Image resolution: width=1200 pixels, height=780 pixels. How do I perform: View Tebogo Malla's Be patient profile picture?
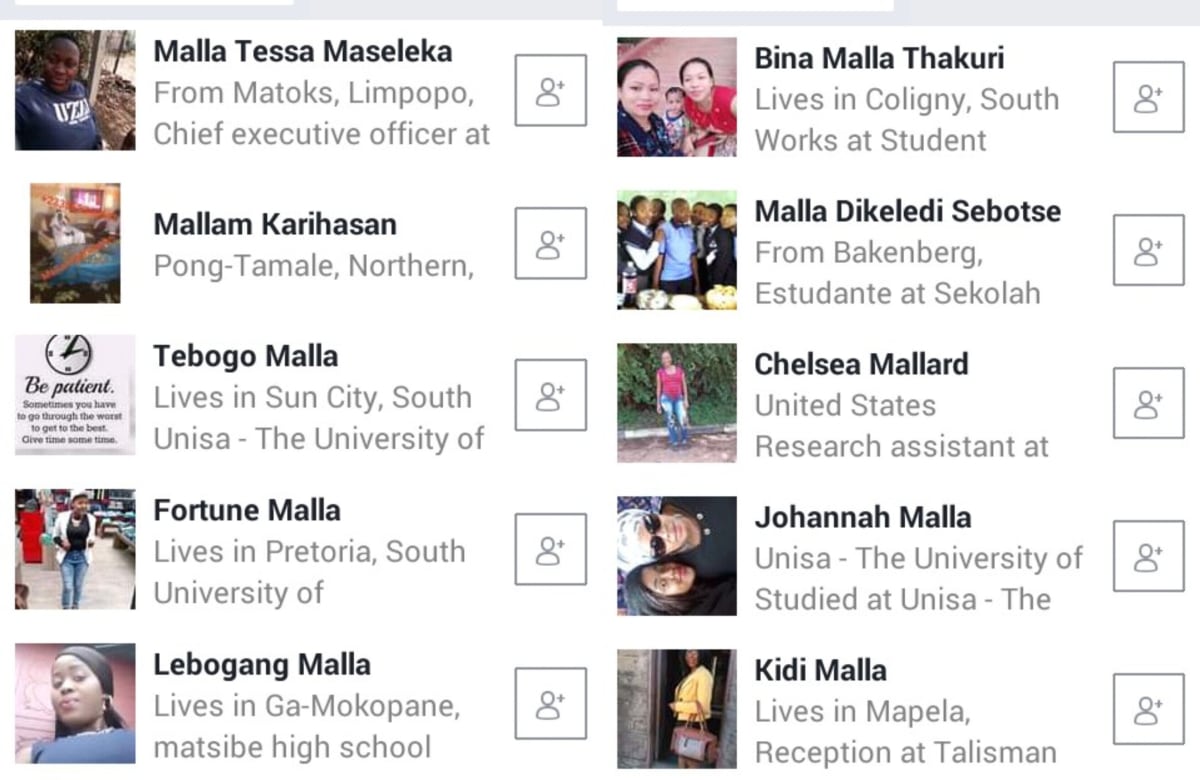pos(75,395)
